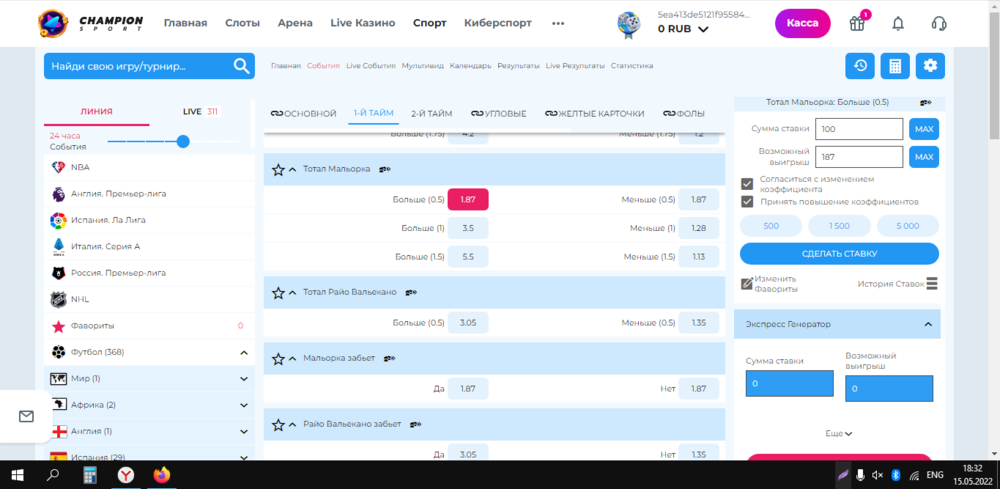The width and height of the screenshot is (1000, 489).
Task: Click the search magnifier icon
Action: [x=241, y=66]
